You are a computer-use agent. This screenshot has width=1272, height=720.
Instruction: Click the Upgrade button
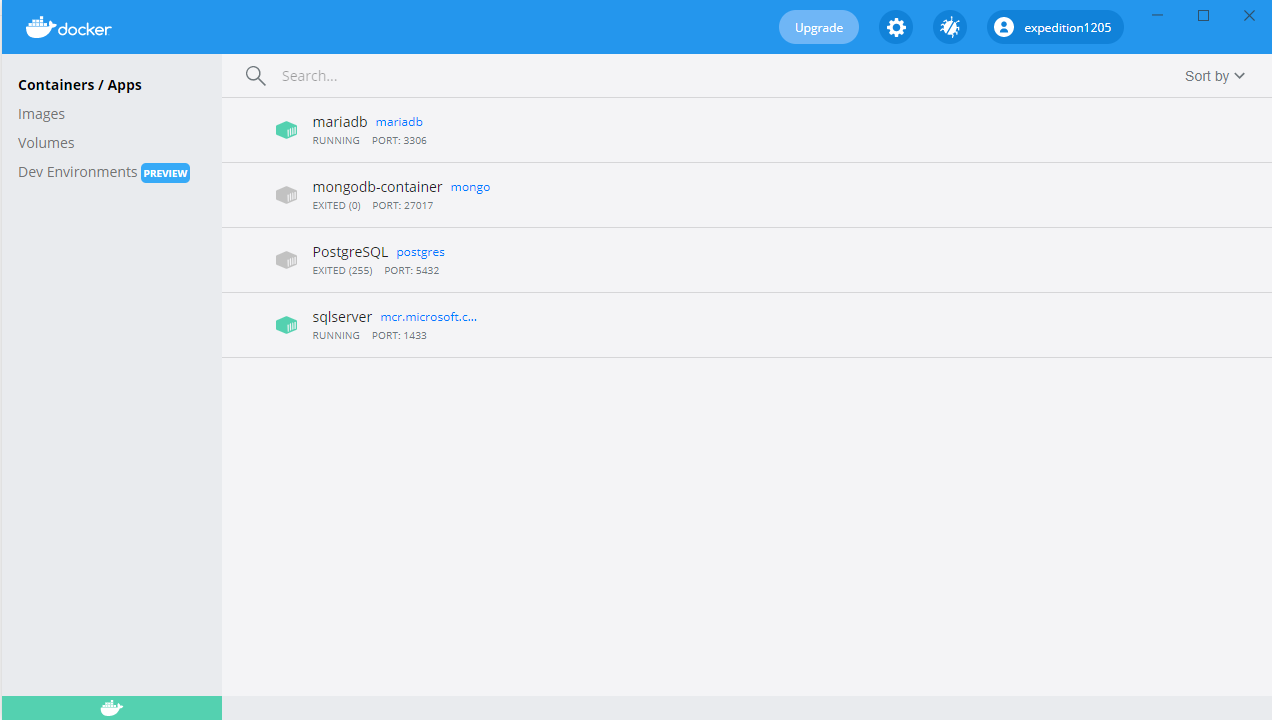click(819, 27)
